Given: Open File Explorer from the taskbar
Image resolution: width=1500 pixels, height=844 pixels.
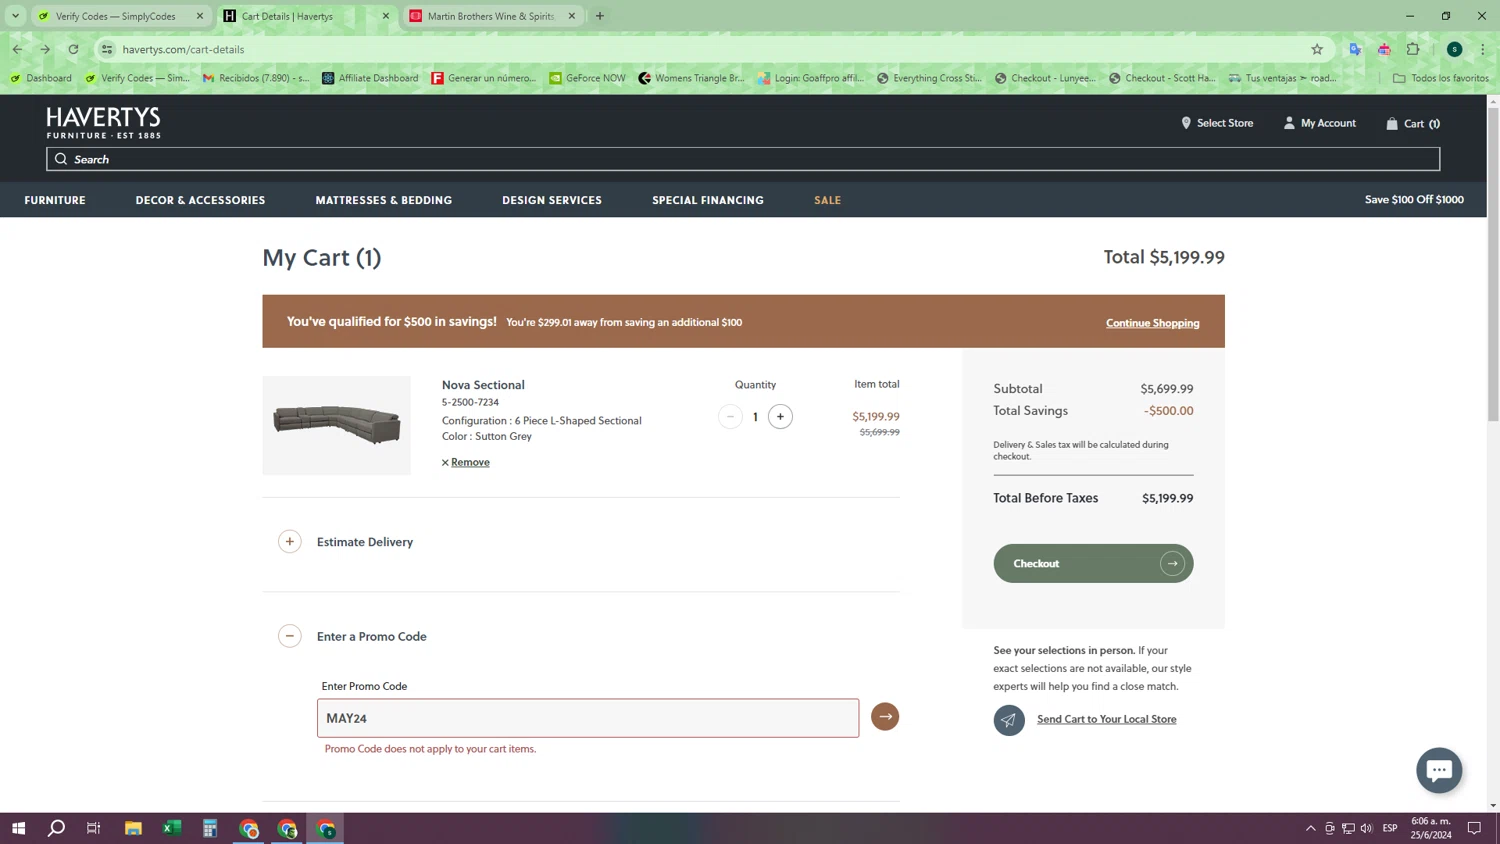Looking at the screenshot, I should [x=133, y=828].
